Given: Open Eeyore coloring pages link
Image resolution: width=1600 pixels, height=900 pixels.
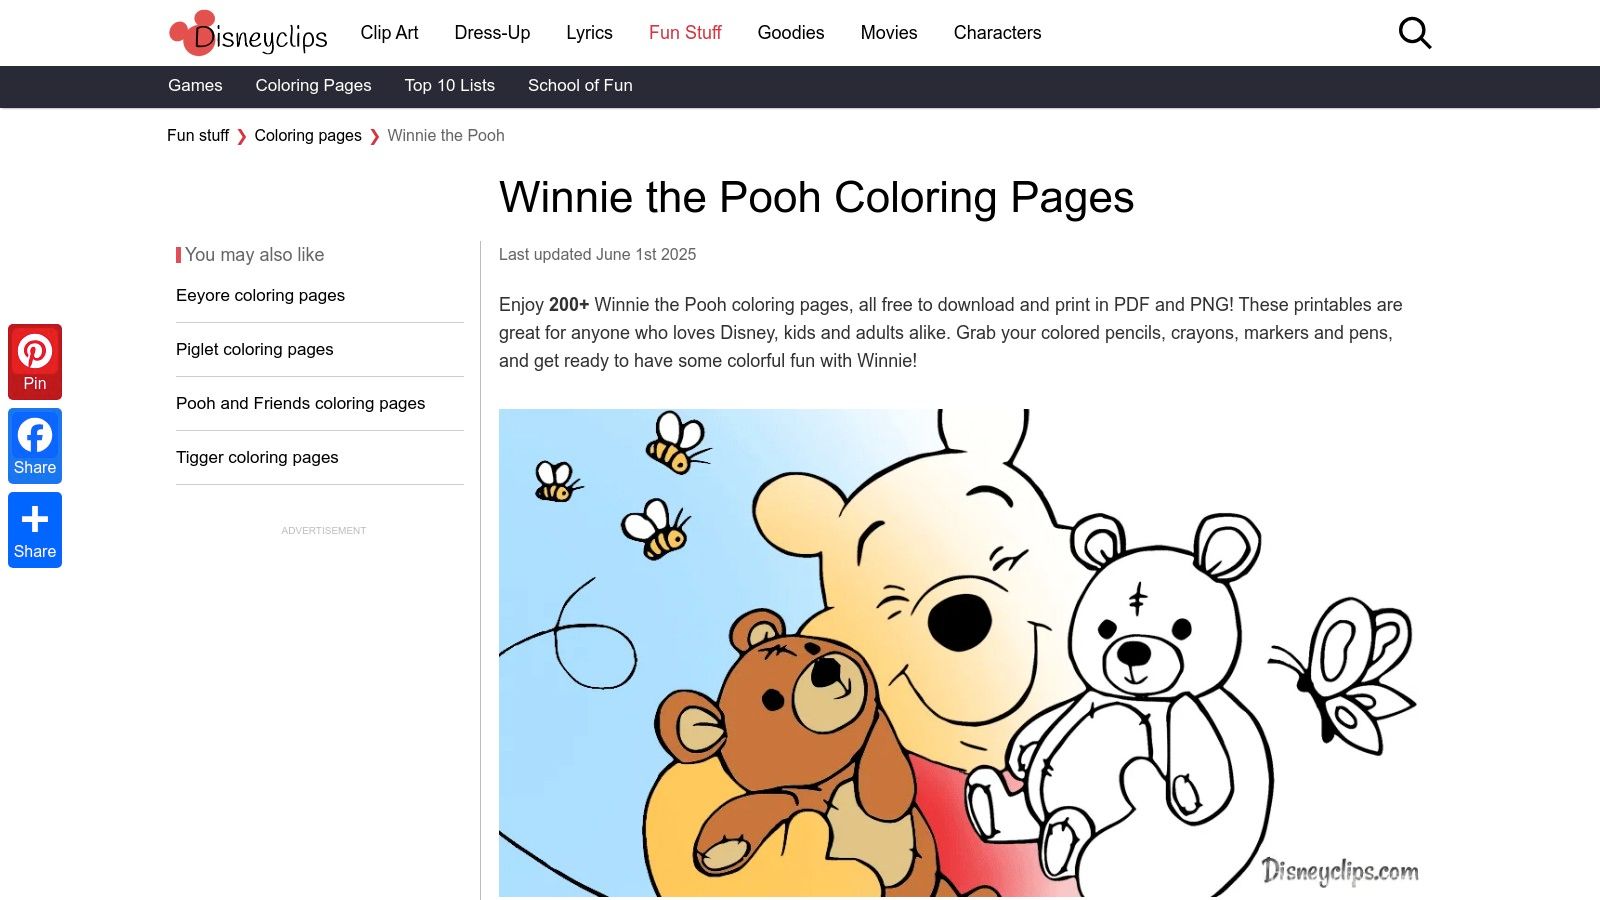Looking at the screenshot, I should tap(260, 296).
